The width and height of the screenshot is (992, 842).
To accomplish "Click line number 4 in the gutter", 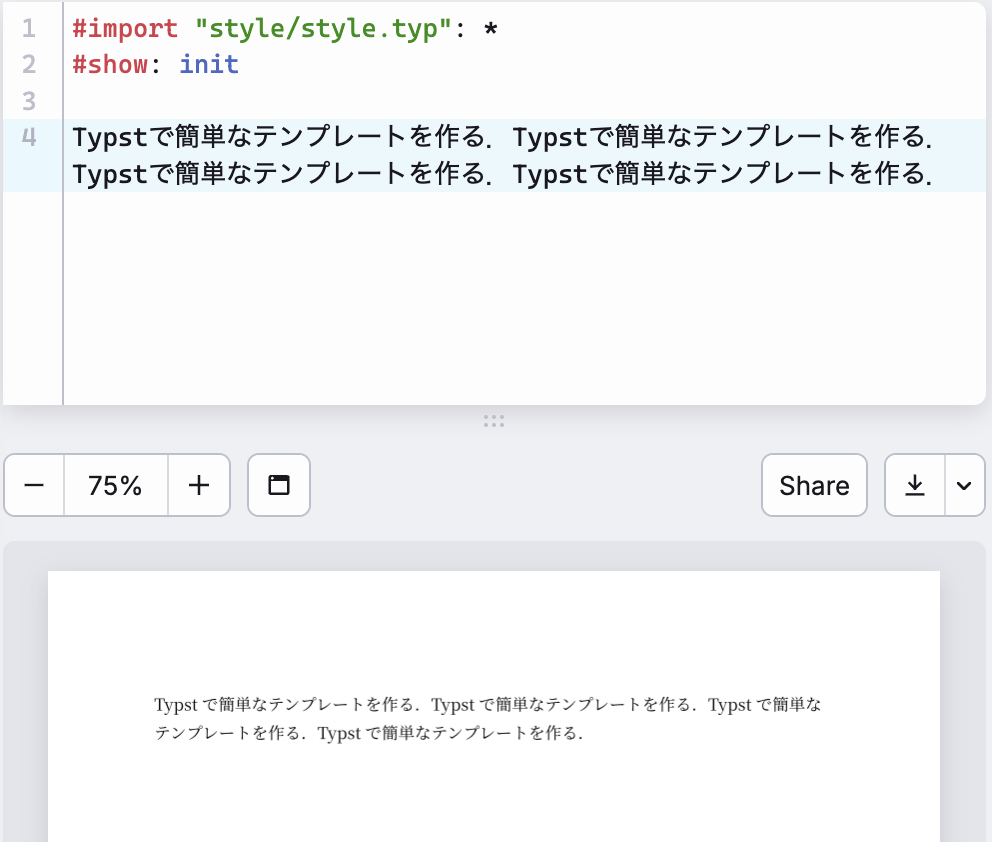I will (x=27, y=136).
